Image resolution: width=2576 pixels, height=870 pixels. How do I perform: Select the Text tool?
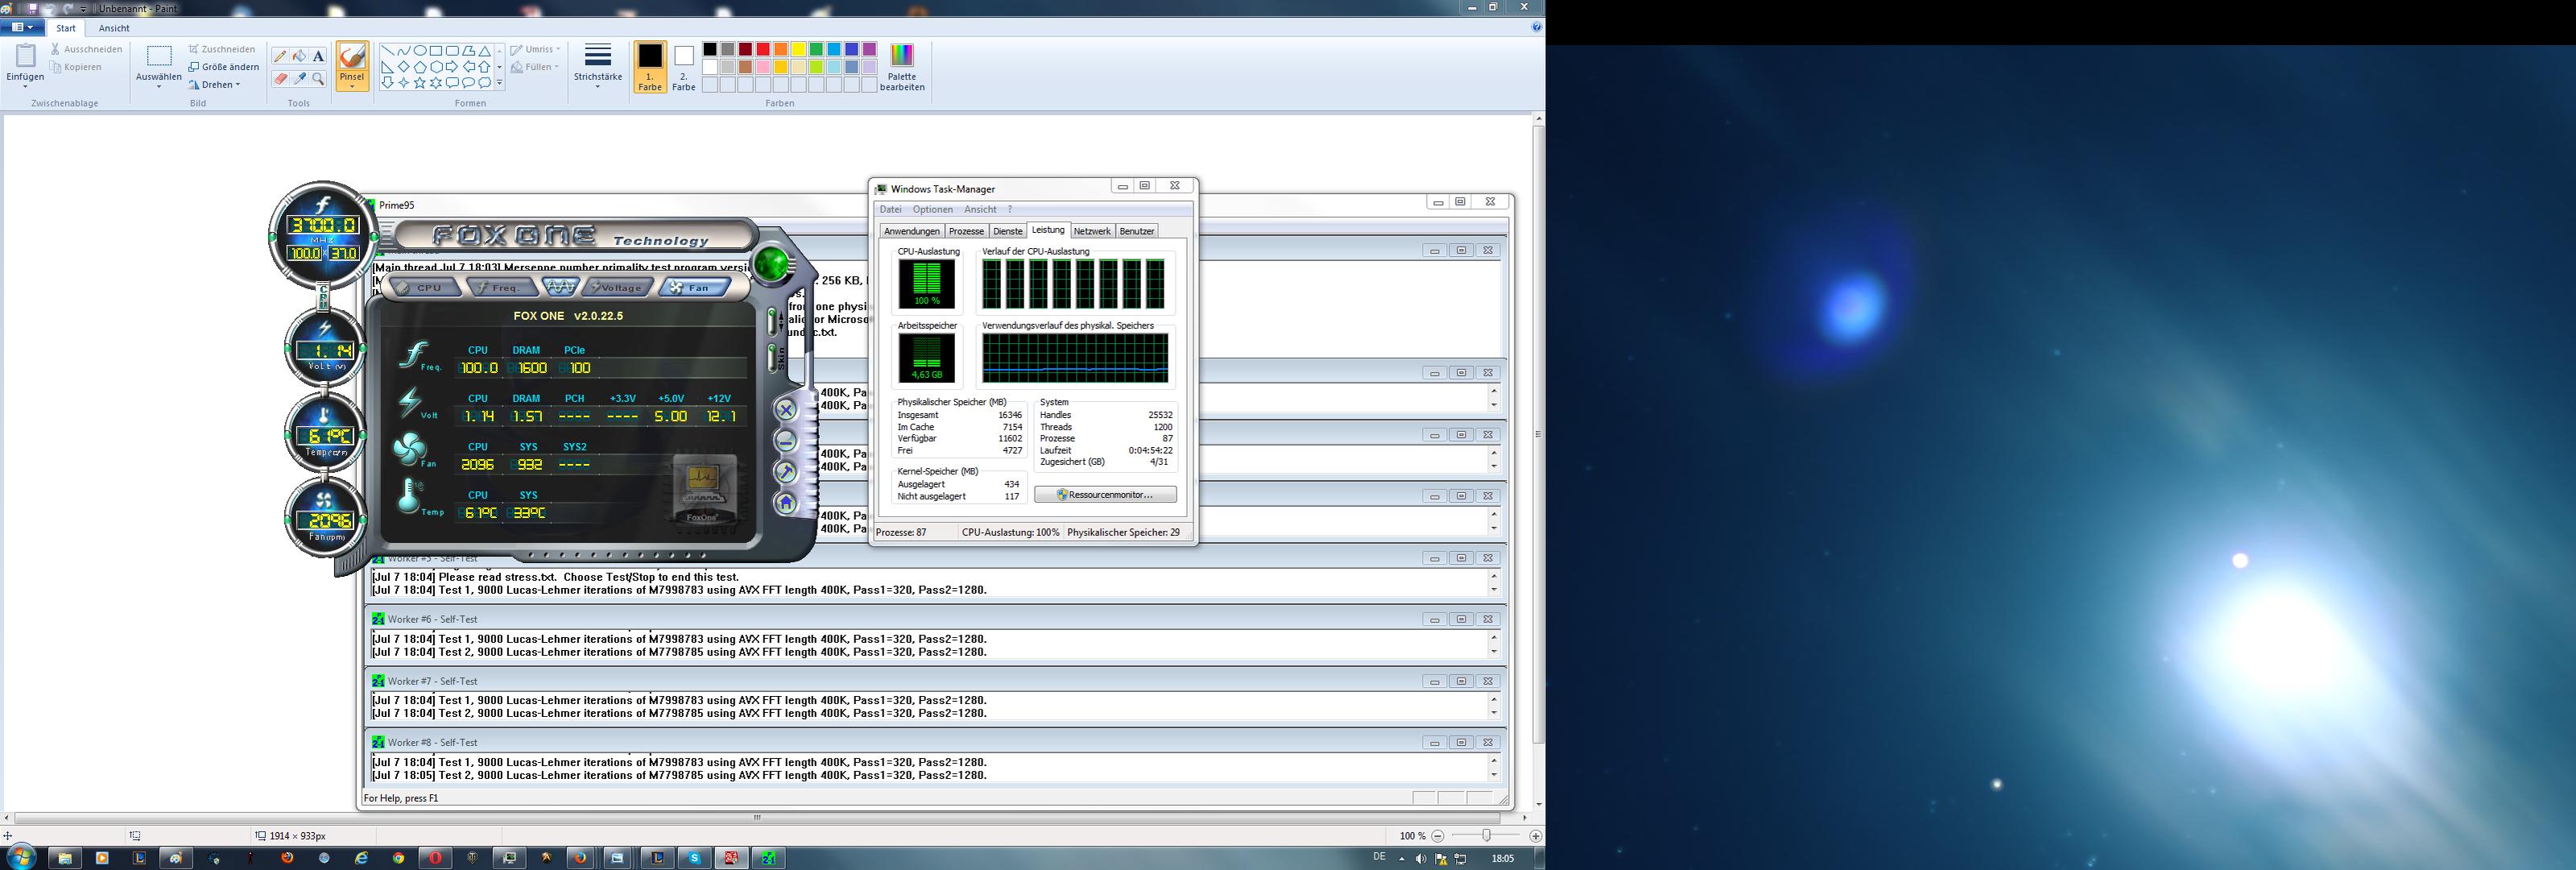click(x=318, y=56)
